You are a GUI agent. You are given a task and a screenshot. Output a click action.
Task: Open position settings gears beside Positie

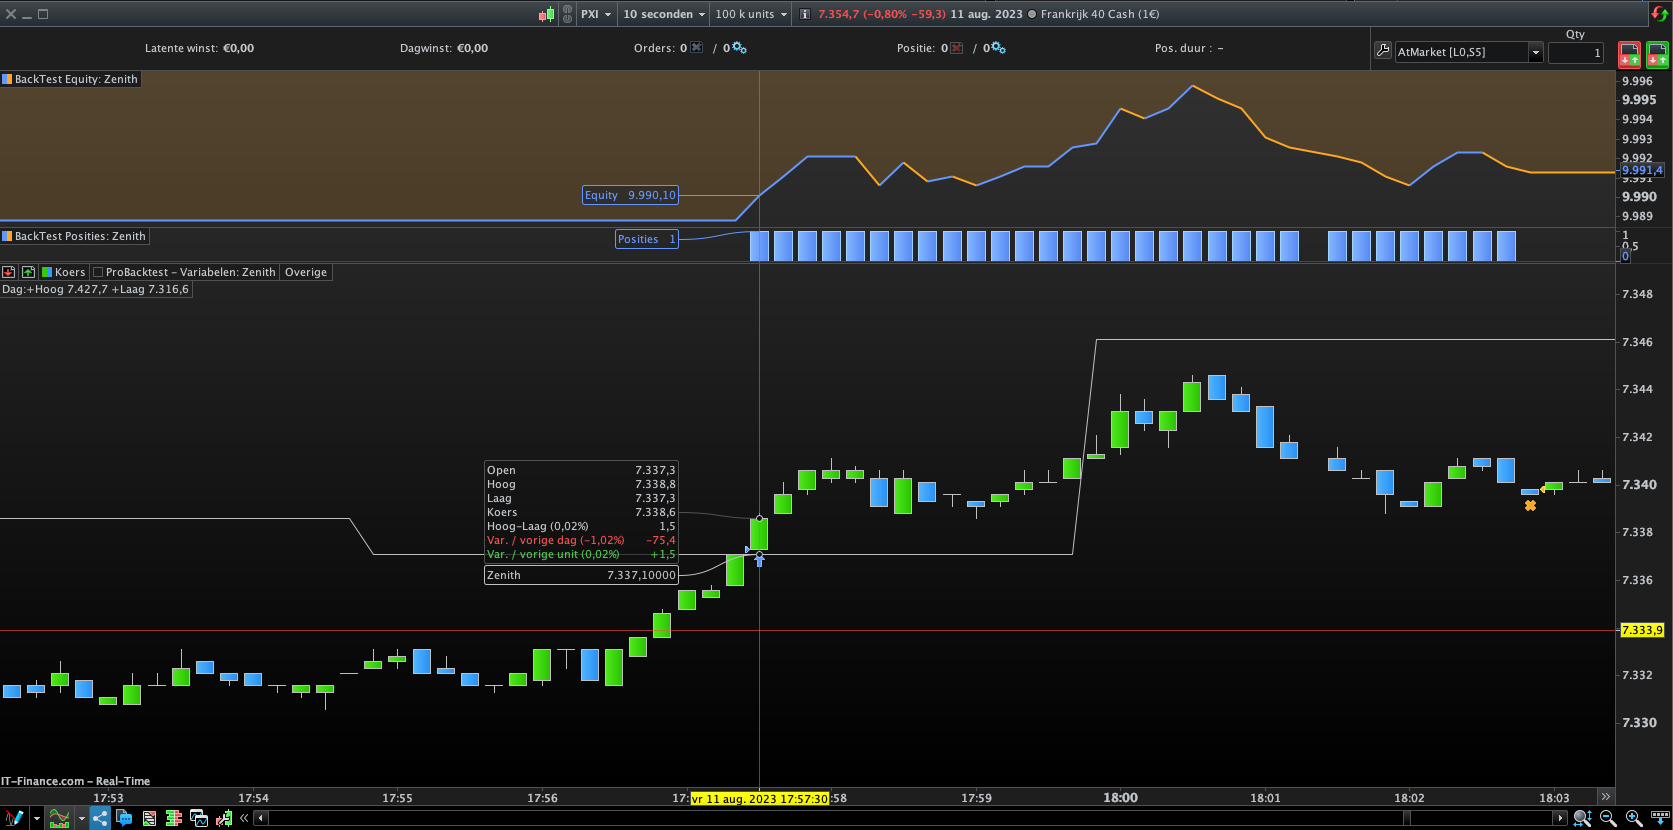[x=998, y=48]
